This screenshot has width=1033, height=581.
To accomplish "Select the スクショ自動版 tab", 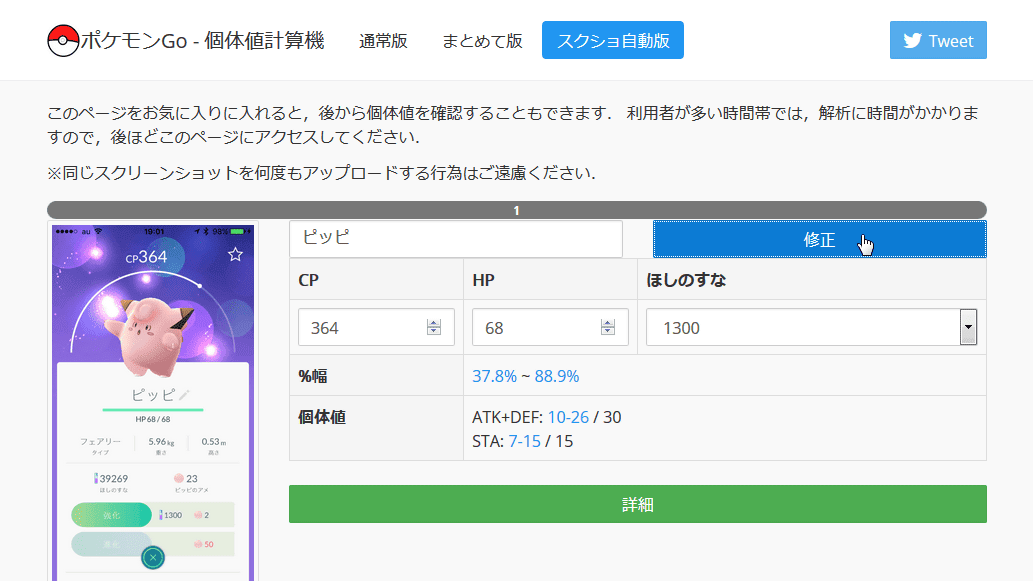I will click(613, 40).
